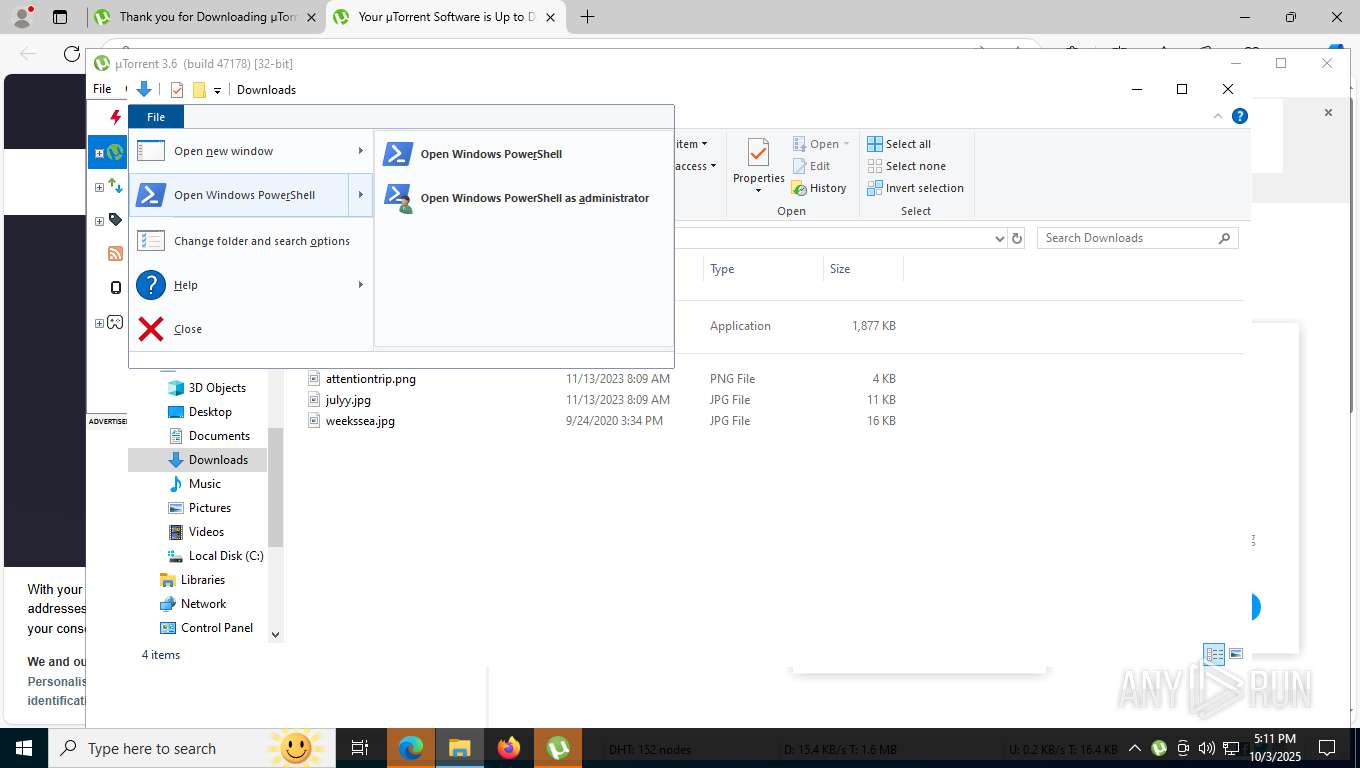Open the Help menu entry
Screen dimensions: 1360x768
(x=250, y=285)
